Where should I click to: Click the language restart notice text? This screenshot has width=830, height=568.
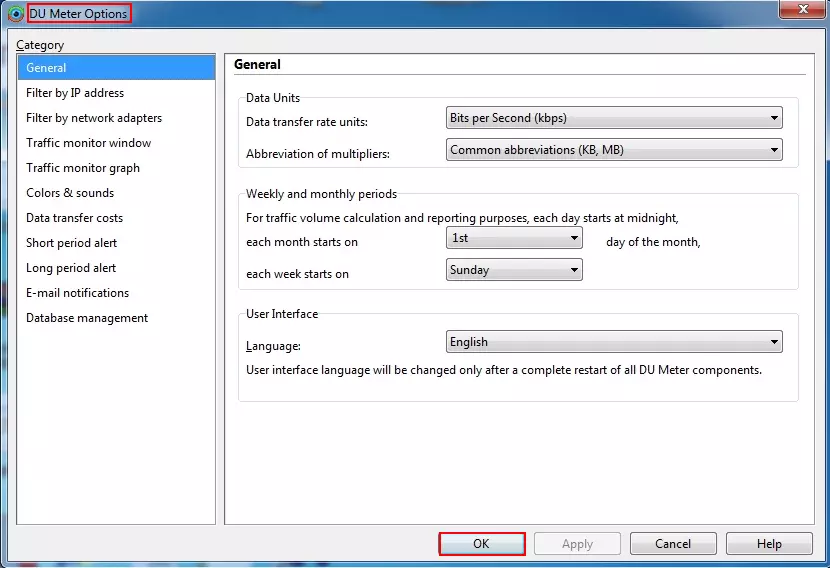(x=503, y=370)
